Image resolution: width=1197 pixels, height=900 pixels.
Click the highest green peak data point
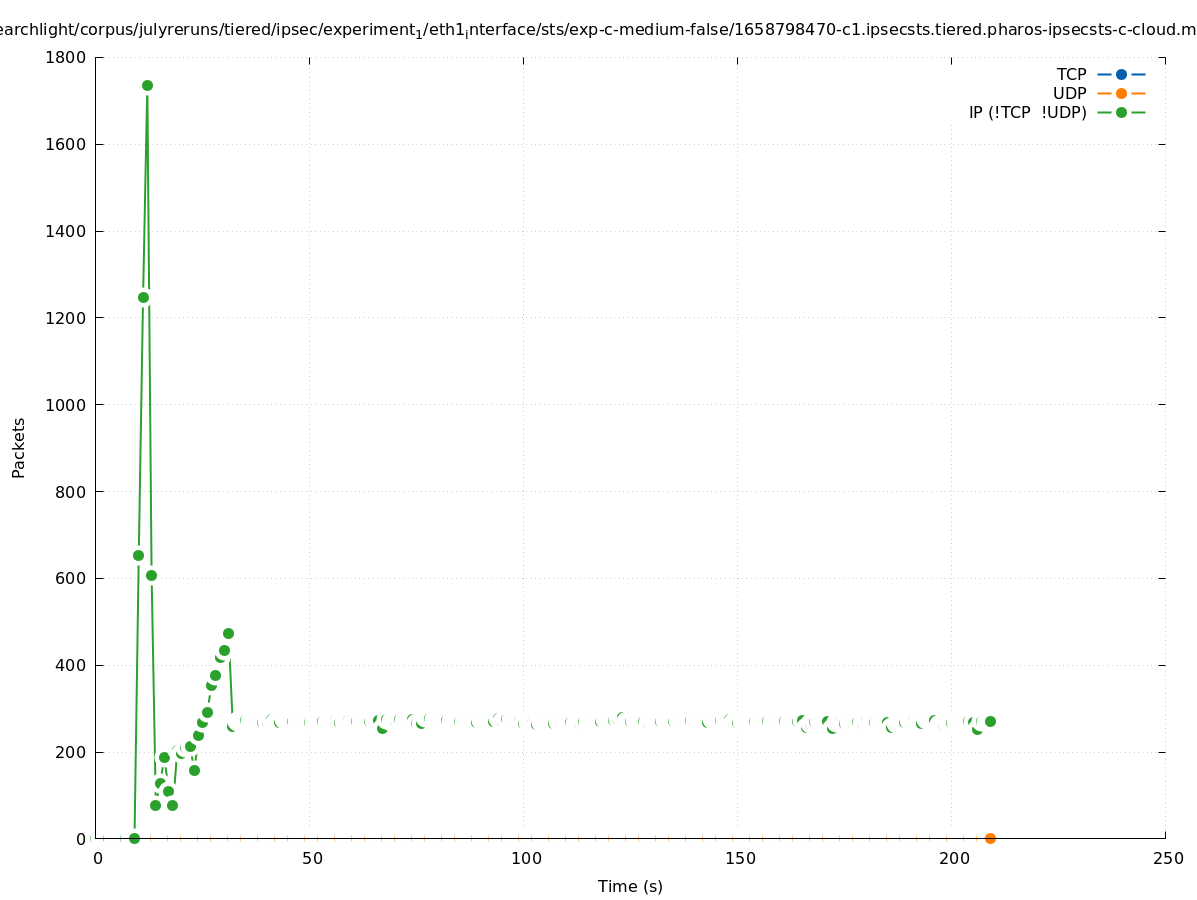point(147,86)
